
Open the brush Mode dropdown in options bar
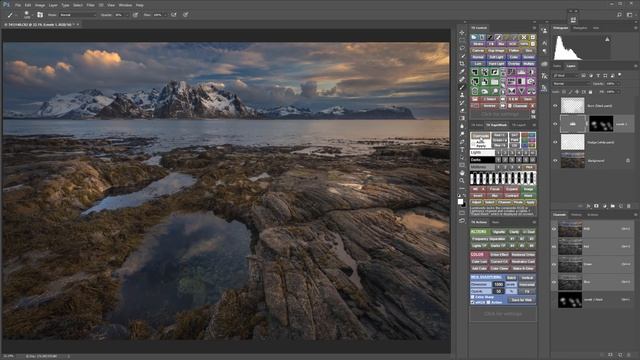click(x=78, y=15)
